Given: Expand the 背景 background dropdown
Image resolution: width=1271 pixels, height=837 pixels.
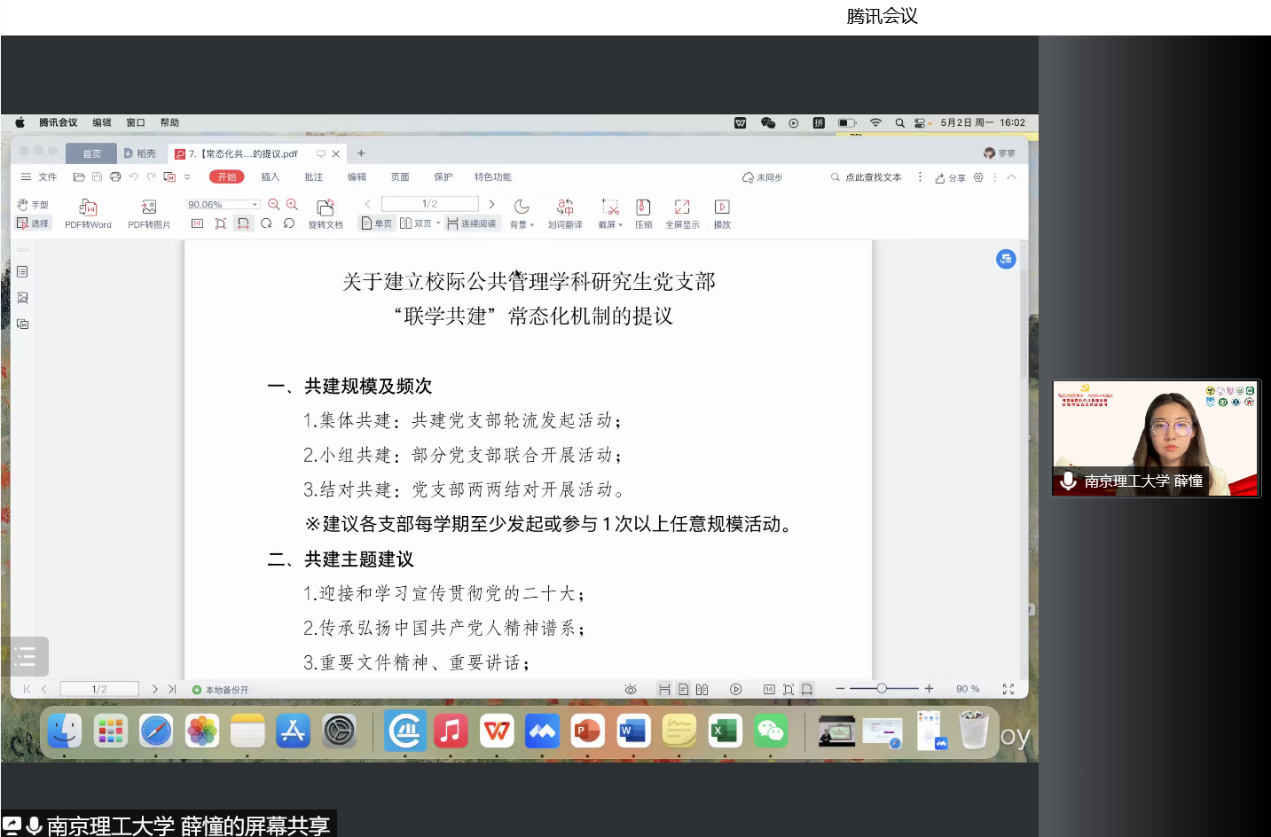Looking at the screenshot, I should tap(521, 224).
